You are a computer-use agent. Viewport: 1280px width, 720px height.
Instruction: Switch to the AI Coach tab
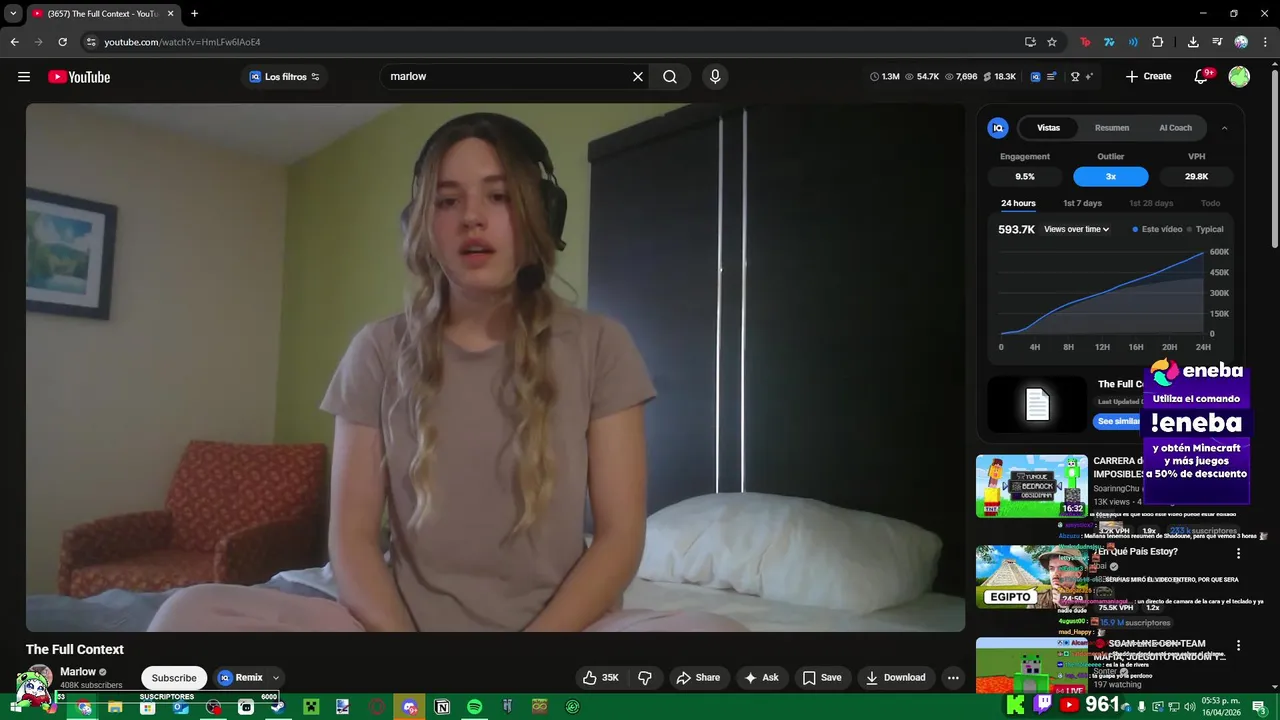pos(1175,128)
